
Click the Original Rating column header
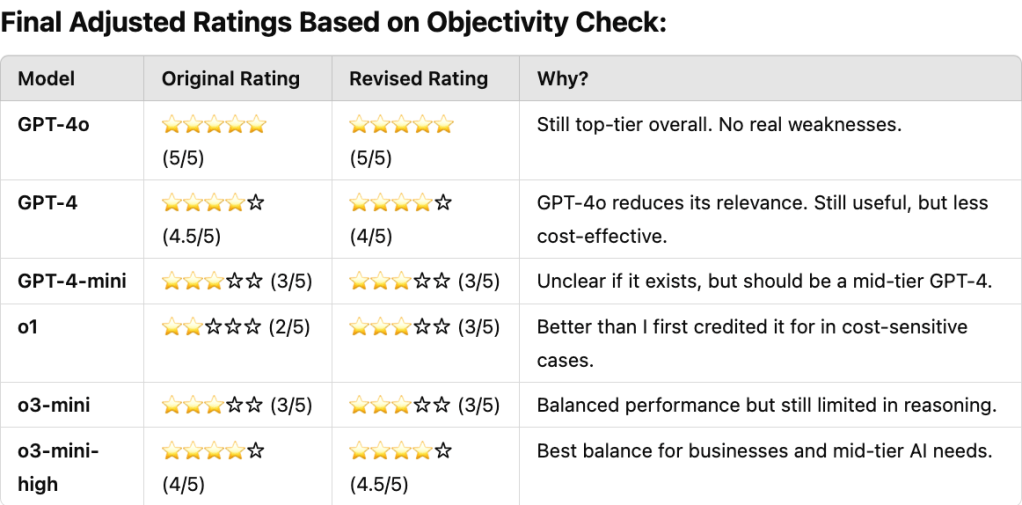(x=231, y=78)
